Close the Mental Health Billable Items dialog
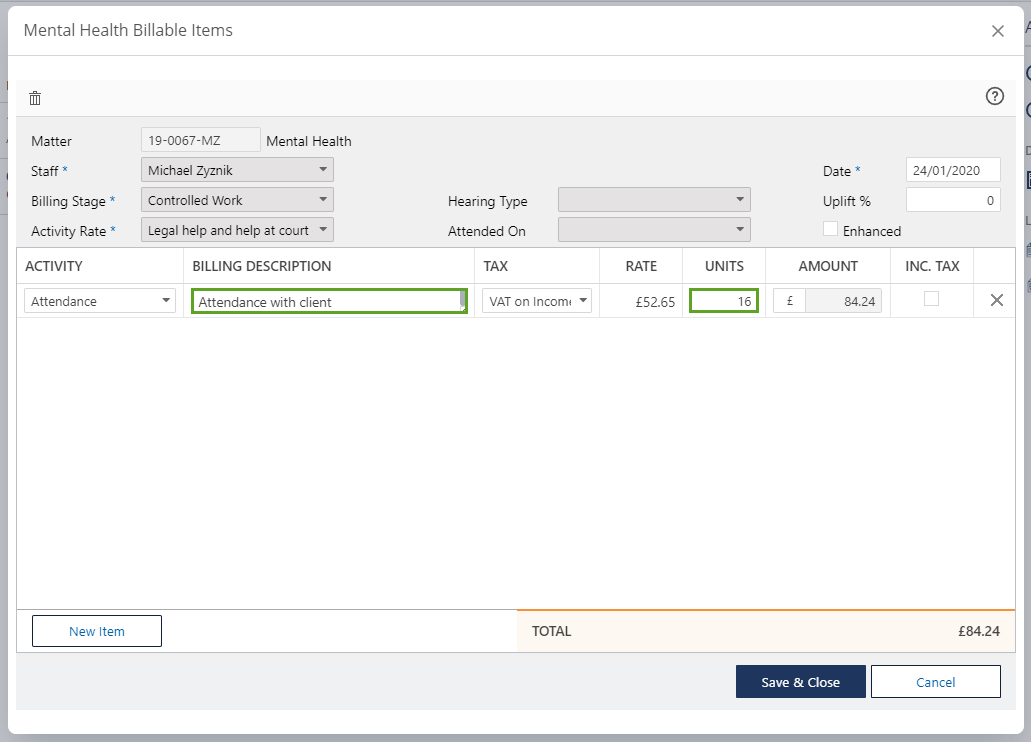 tap(997, 31)
